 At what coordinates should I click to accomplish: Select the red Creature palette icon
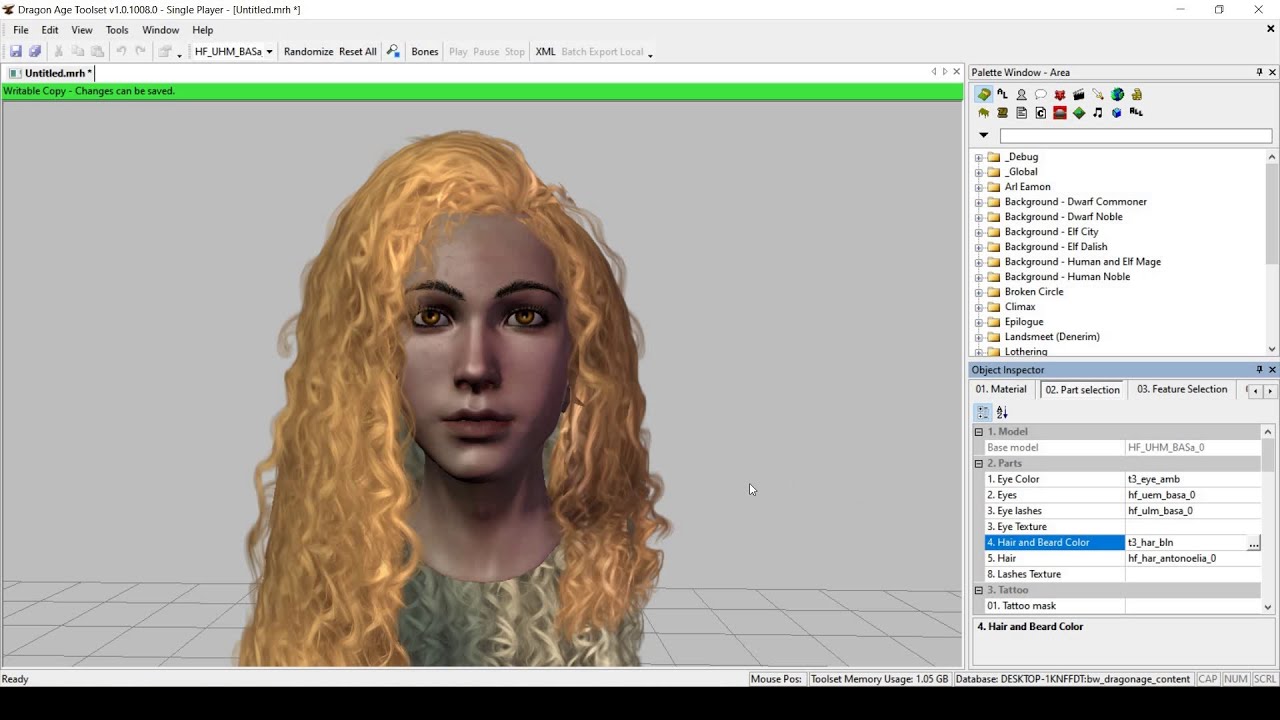[x=1059, y=94]
